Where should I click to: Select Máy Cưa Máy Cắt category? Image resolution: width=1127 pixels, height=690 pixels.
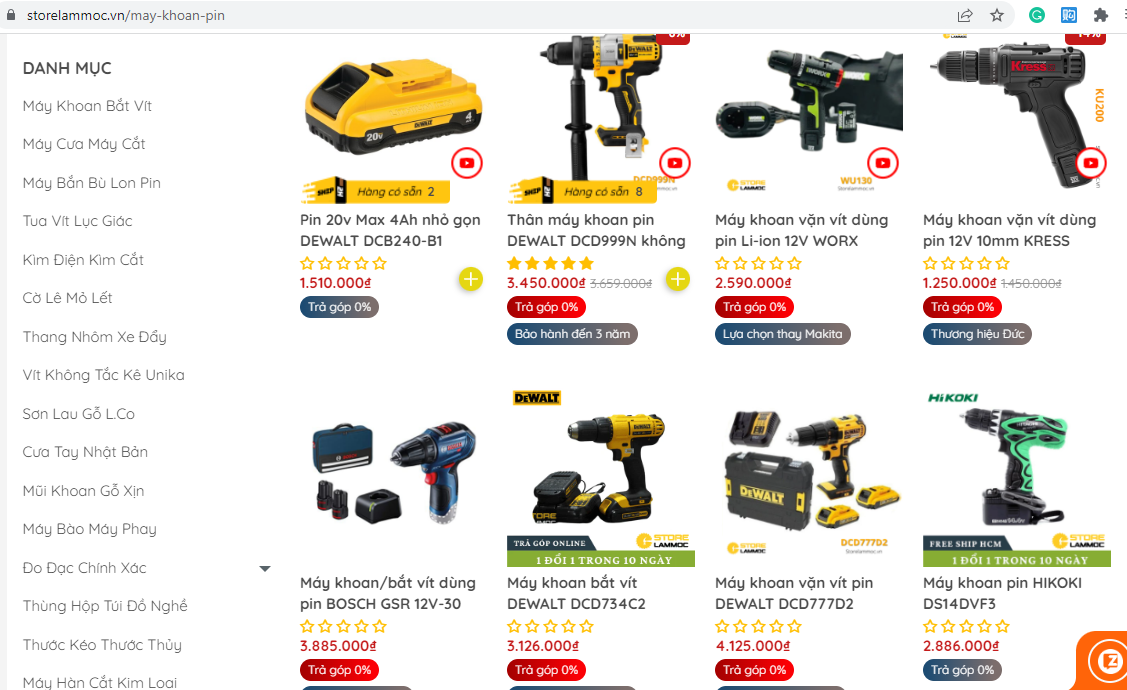tap(83, 144)
